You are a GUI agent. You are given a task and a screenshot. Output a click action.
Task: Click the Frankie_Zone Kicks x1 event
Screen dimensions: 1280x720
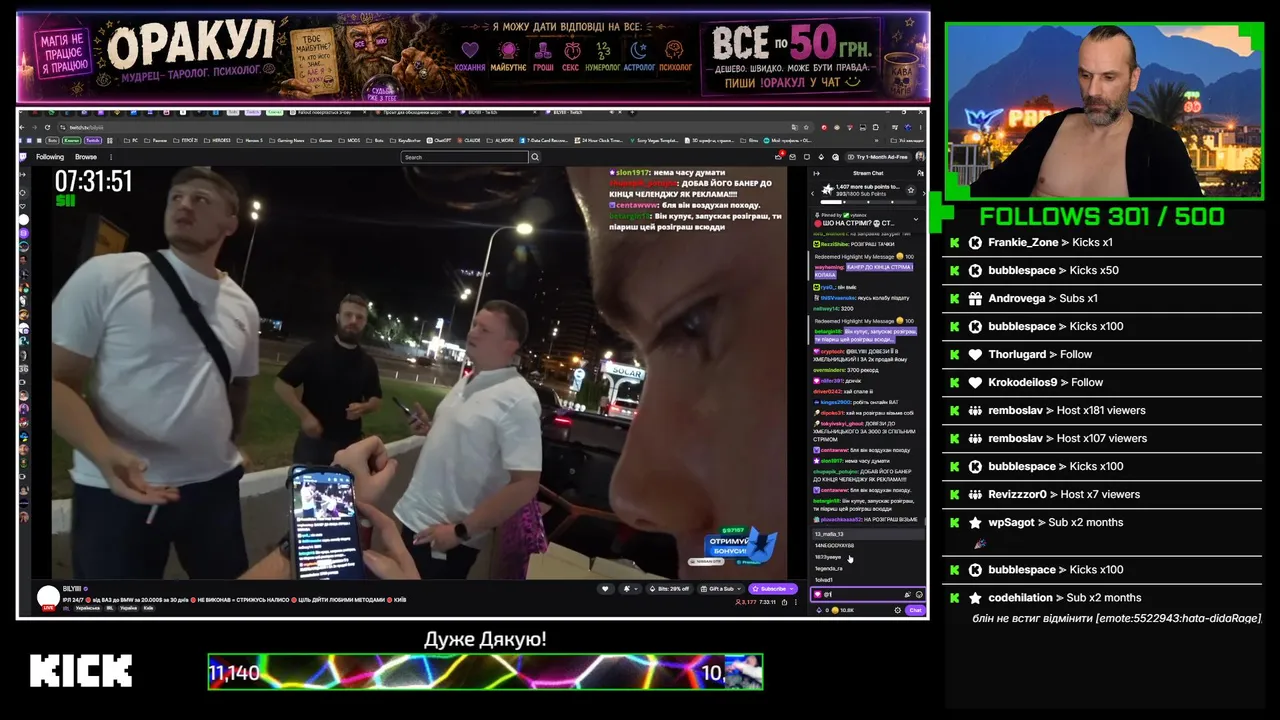(x=1103, y=243)
